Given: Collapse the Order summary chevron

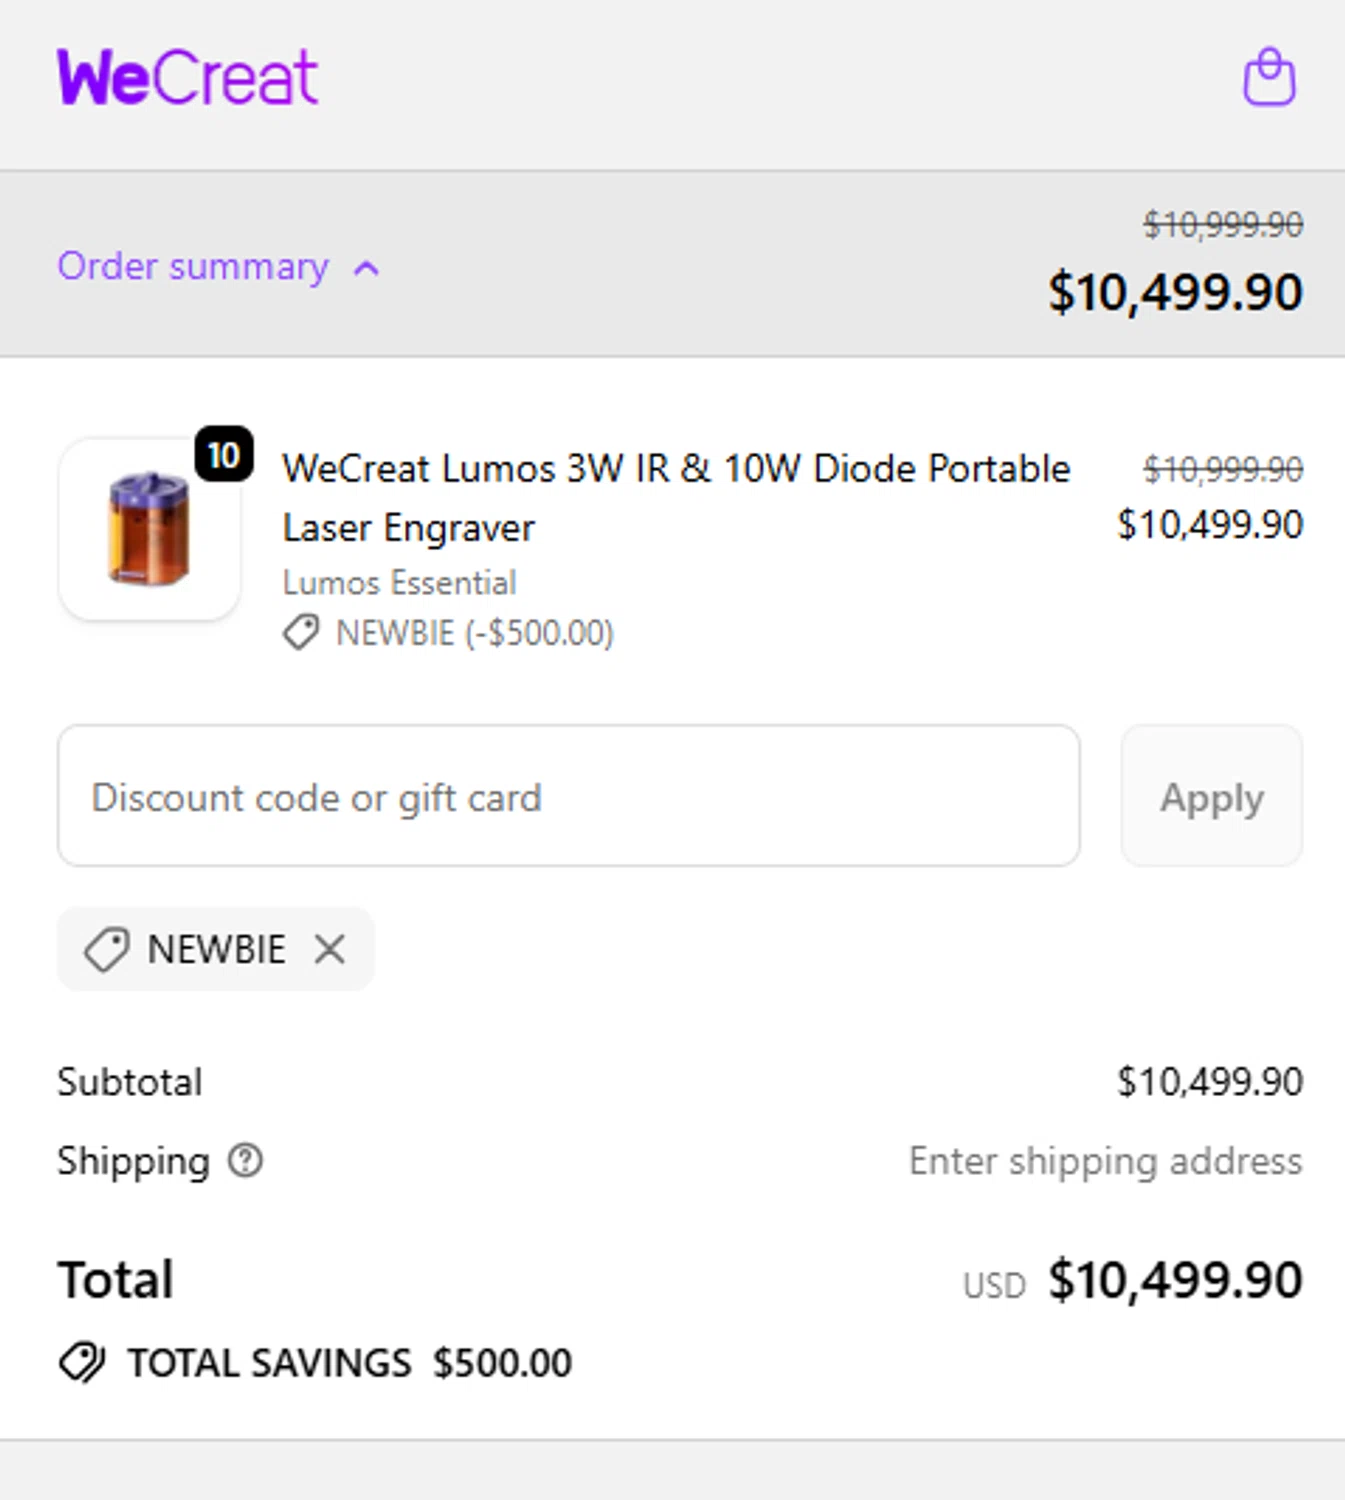Looking at the screenshot, I should [x=367, y=268].
